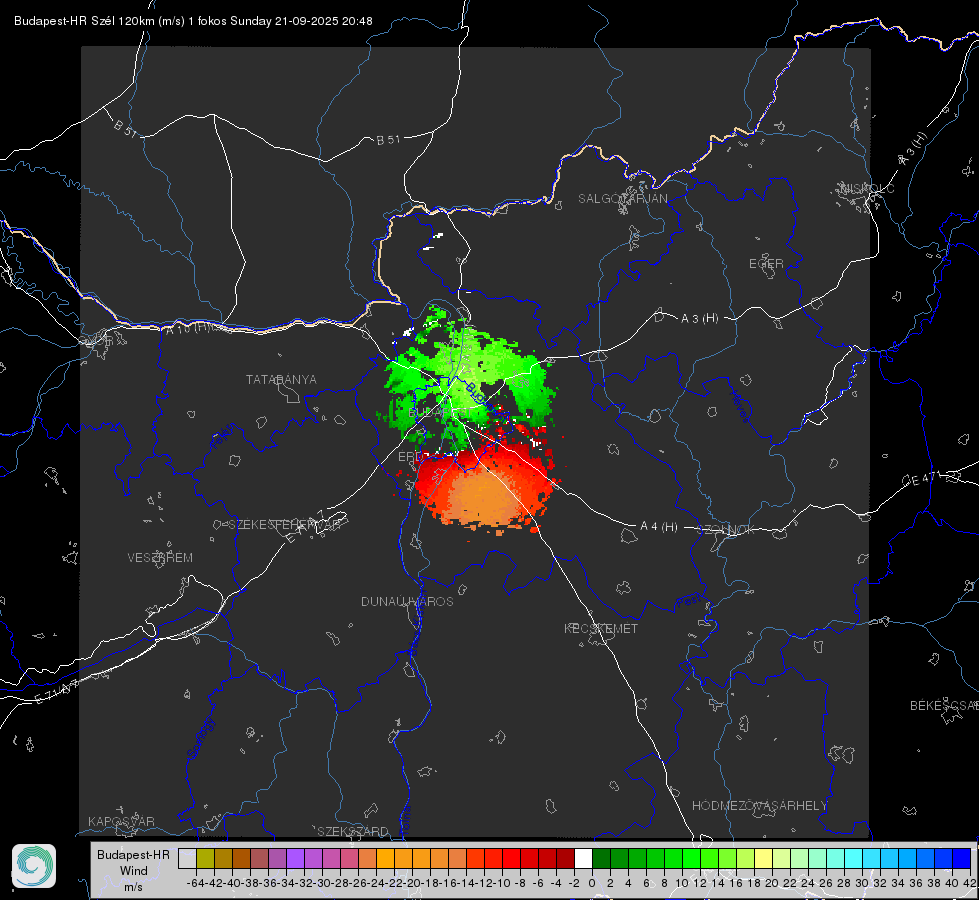Click the dark green swatch between 0 and 2
Screen dimensions: 979x900
[601, 858]
